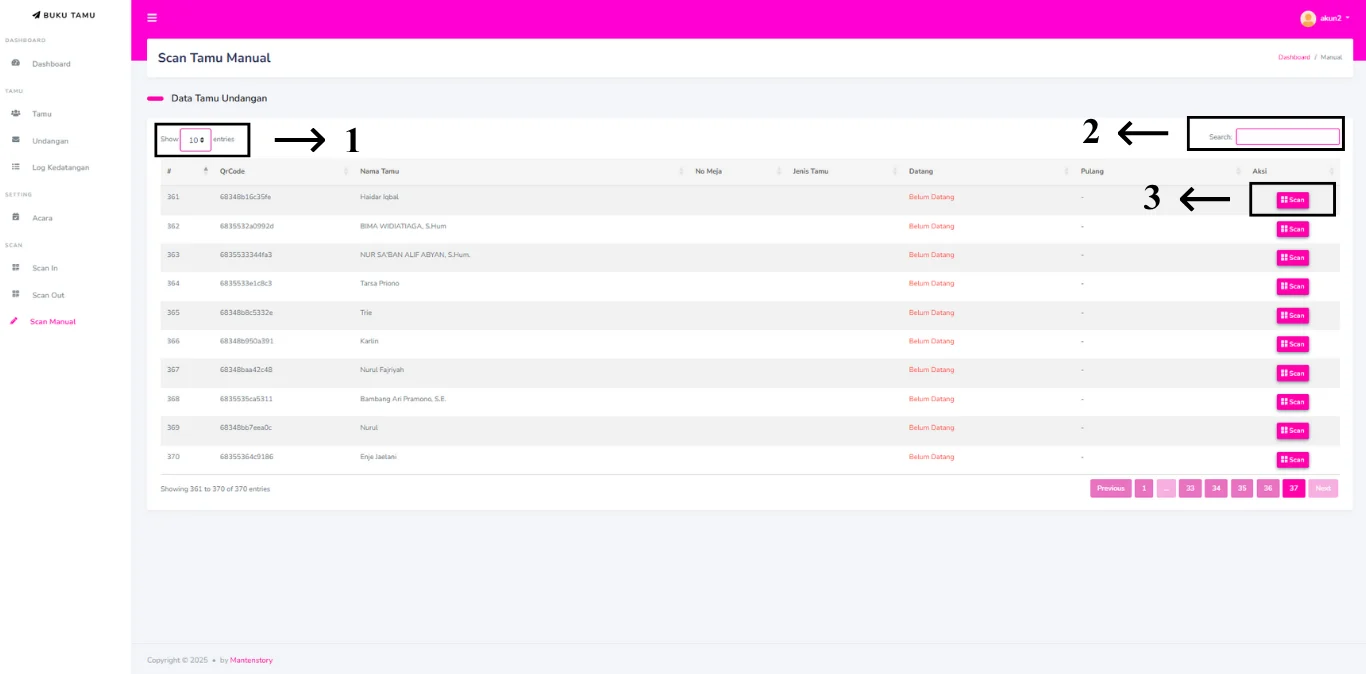The height and width of the screenshot is (674, 1366).
Task: Click the hamburger menu icon in header
Action: 152,18
